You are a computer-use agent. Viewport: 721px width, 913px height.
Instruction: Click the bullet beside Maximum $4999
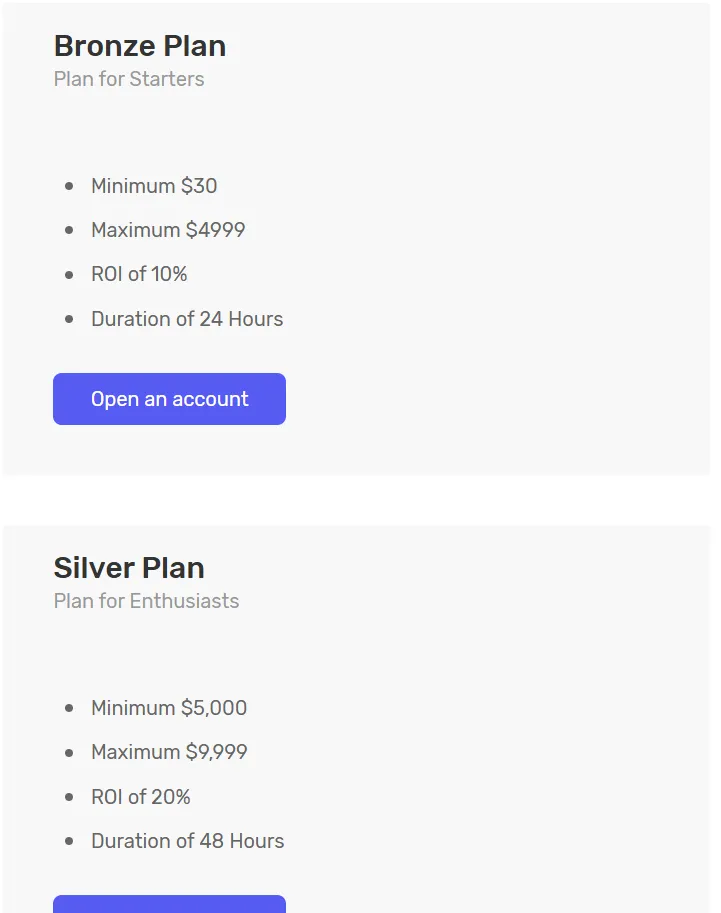69,230
